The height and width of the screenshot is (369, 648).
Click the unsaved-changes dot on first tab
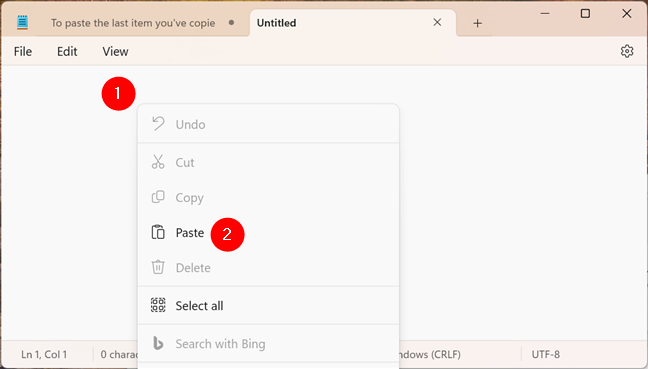coord(231,23)
